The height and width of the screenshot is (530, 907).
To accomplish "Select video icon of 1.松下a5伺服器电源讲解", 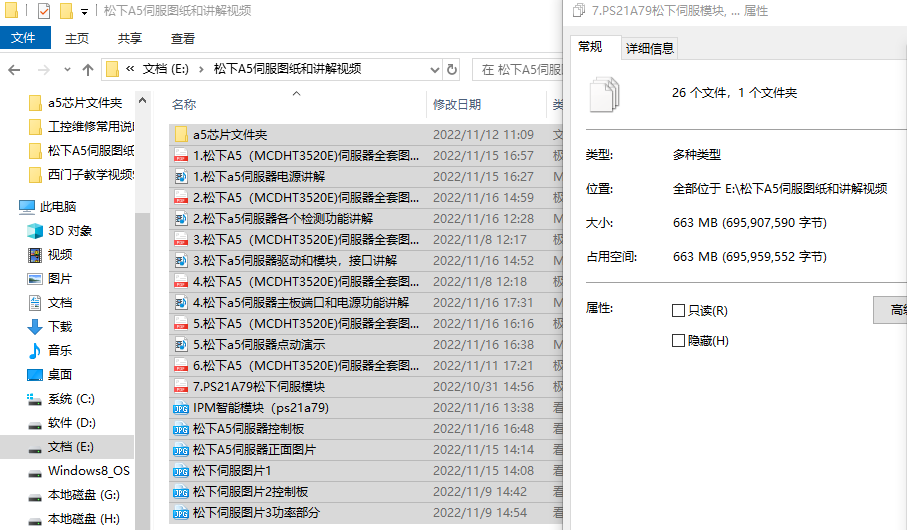I will [x=181, y=176].
